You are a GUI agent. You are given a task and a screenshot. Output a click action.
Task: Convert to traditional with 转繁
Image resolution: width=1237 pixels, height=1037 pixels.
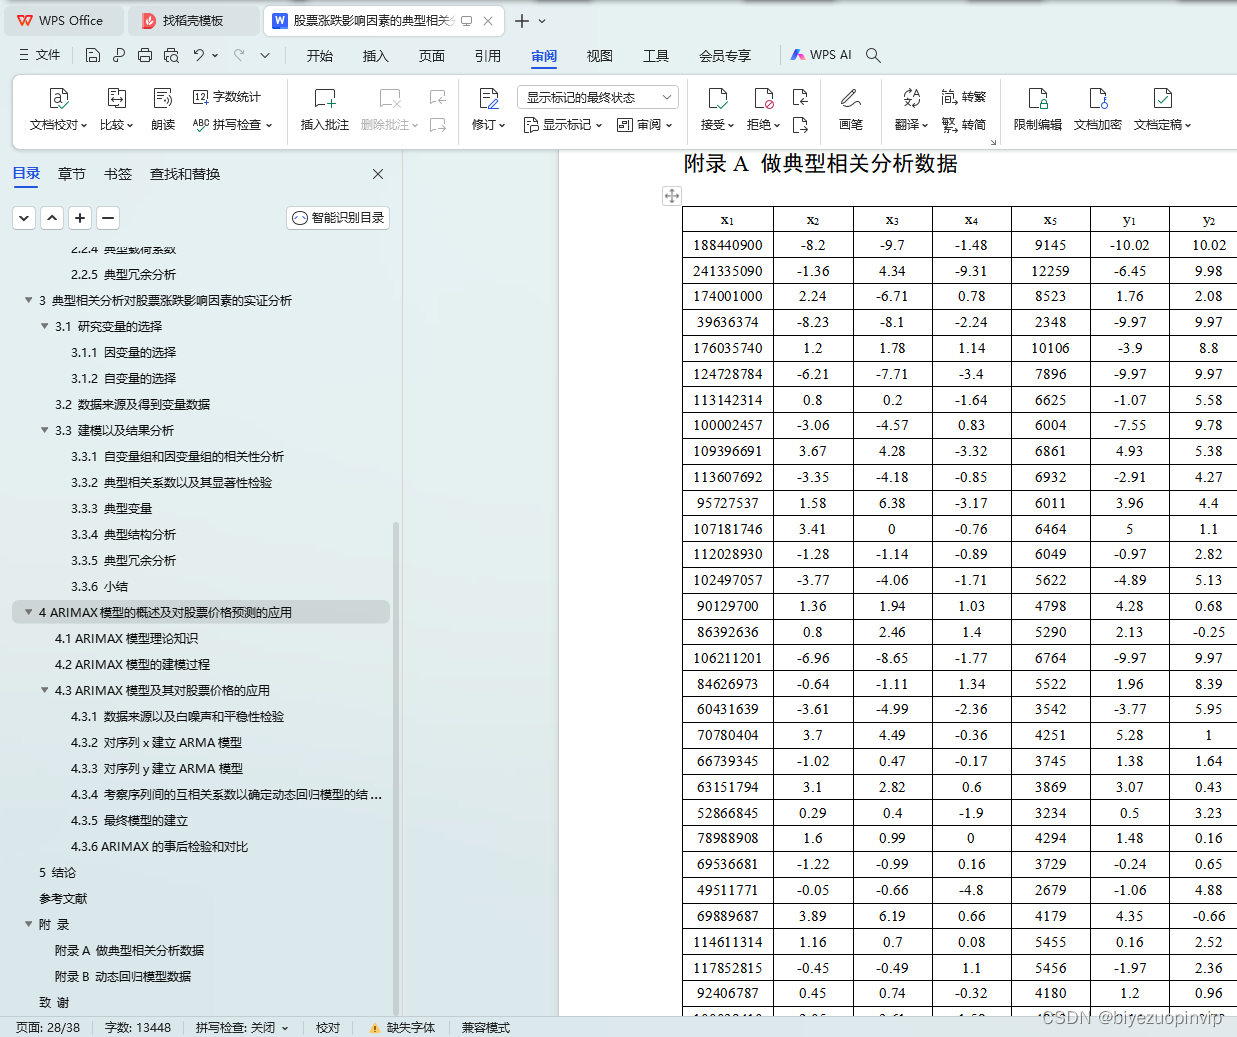(x=964, y=97)
